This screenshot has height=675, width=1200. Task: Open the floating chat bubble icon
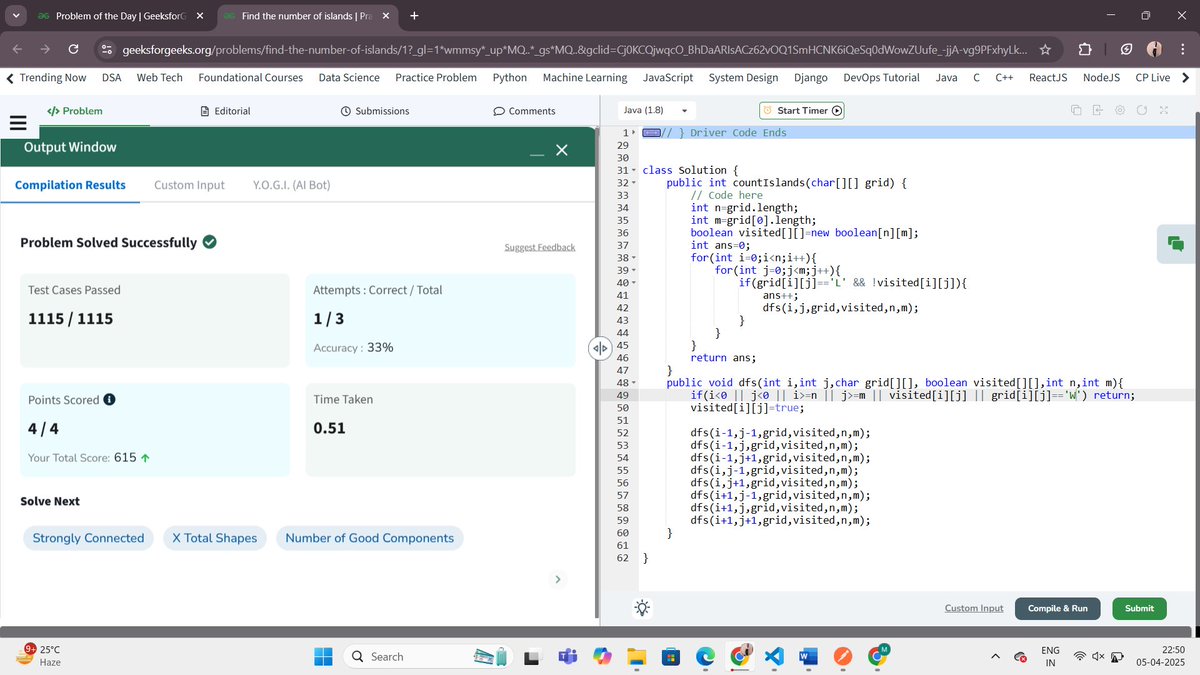pos(1176,243)
